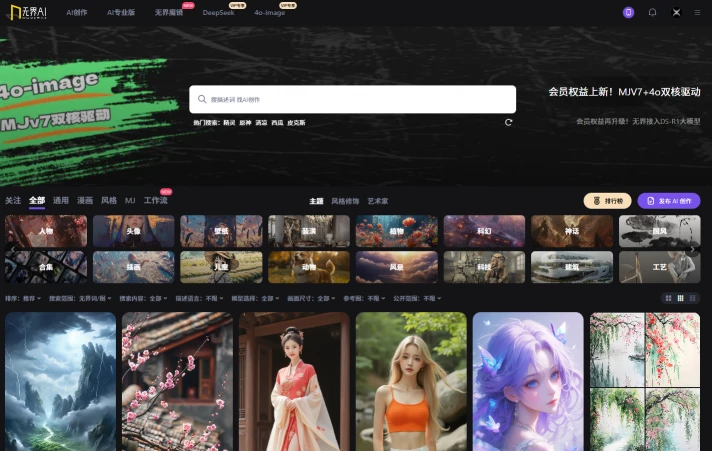
Task: Click the 排行榜 ranking button
Action: (607, 201)
